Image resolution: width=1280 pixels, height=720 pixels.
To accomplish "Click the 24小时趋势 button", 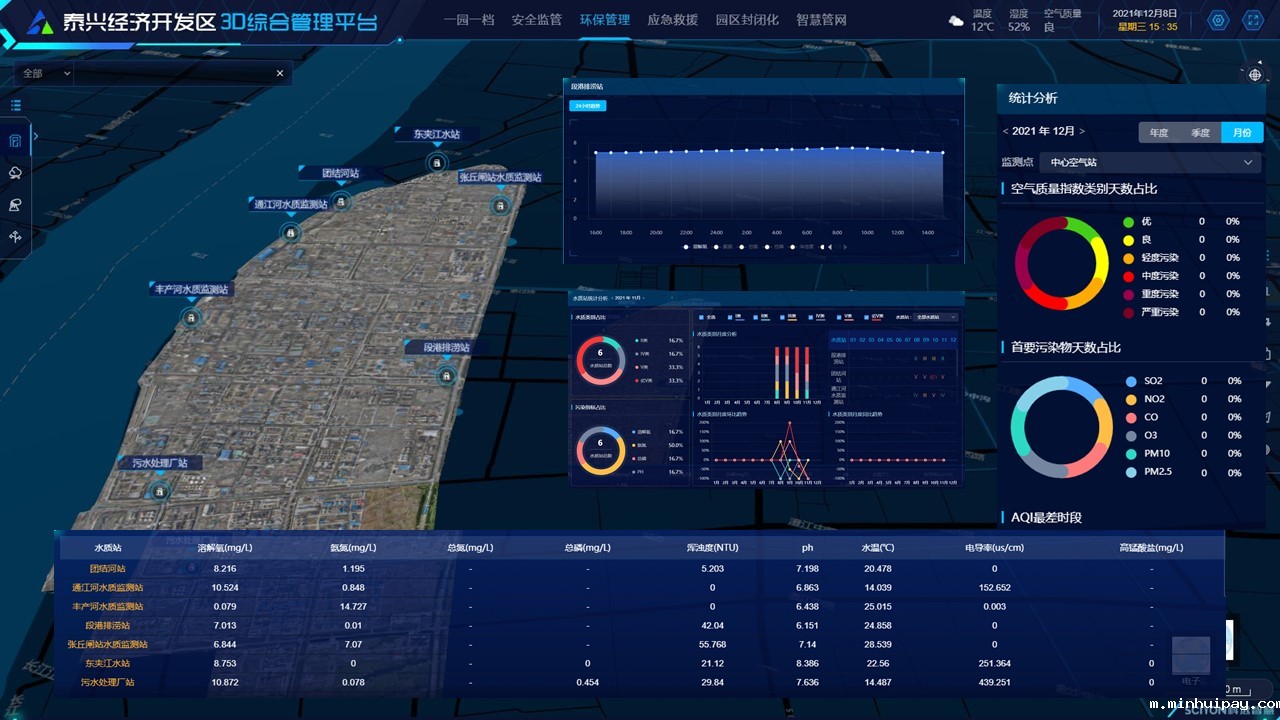I will click(x=587, y=105).
